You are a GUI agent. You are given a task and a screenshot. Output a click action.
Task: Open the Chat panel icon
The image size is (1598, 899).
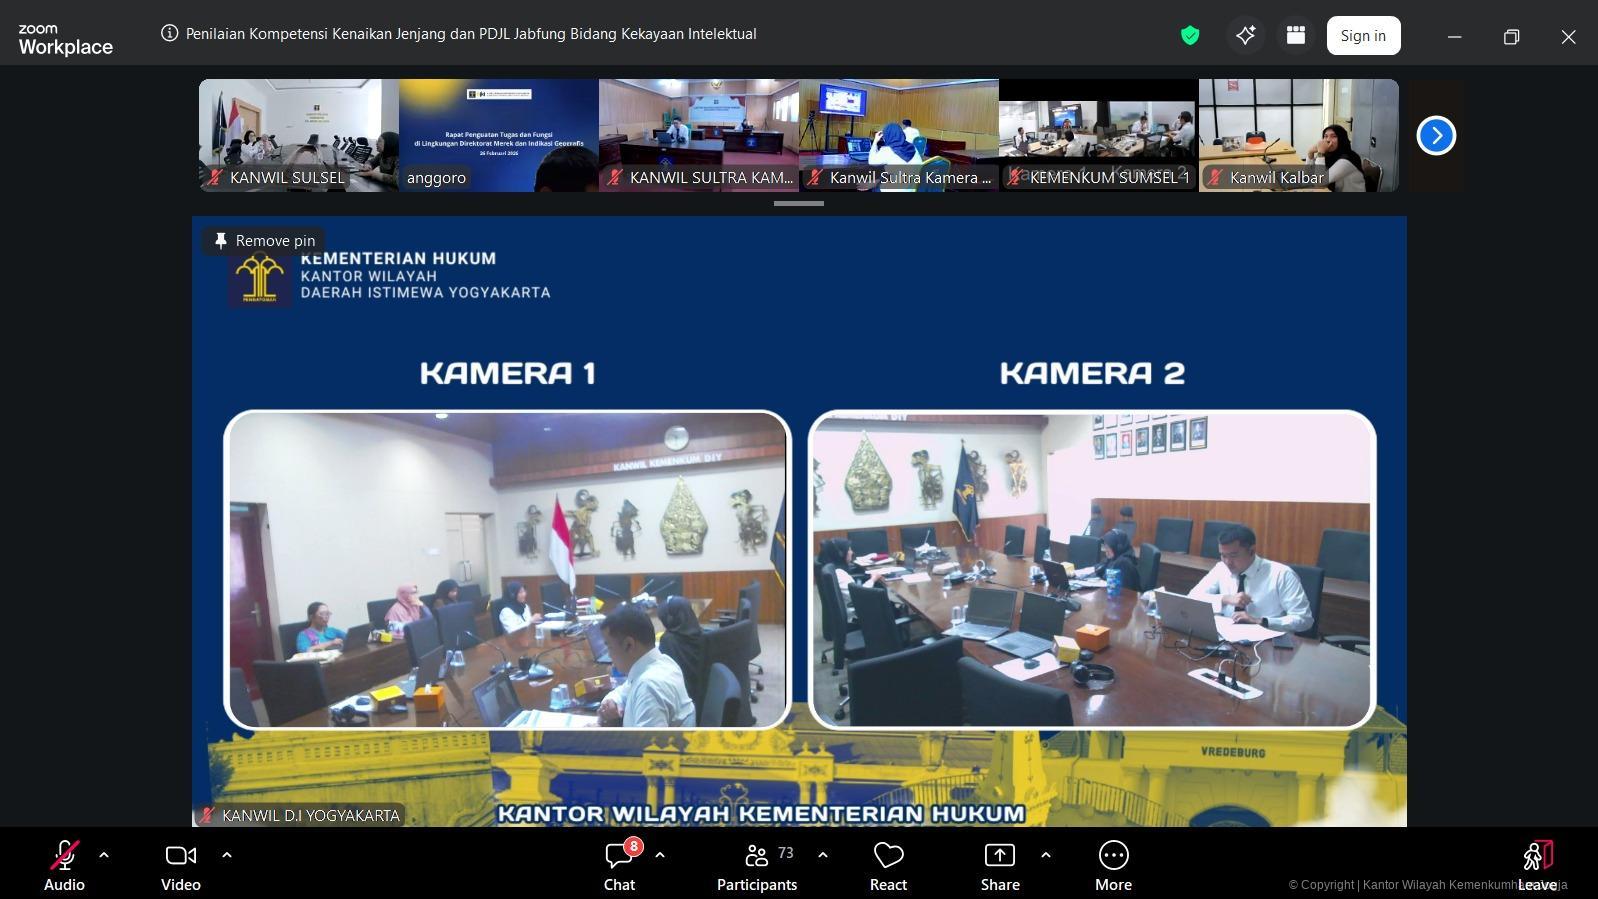click(x=619, y=857)
